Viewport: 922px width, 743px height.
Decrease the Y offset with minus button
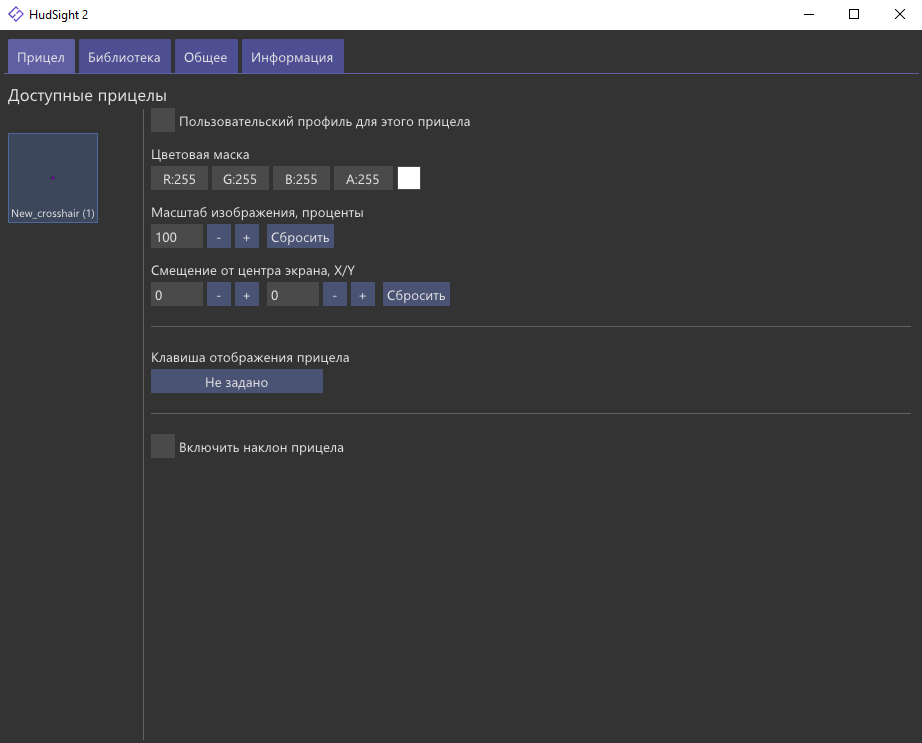pyautogui.click(x=334, y=295)
